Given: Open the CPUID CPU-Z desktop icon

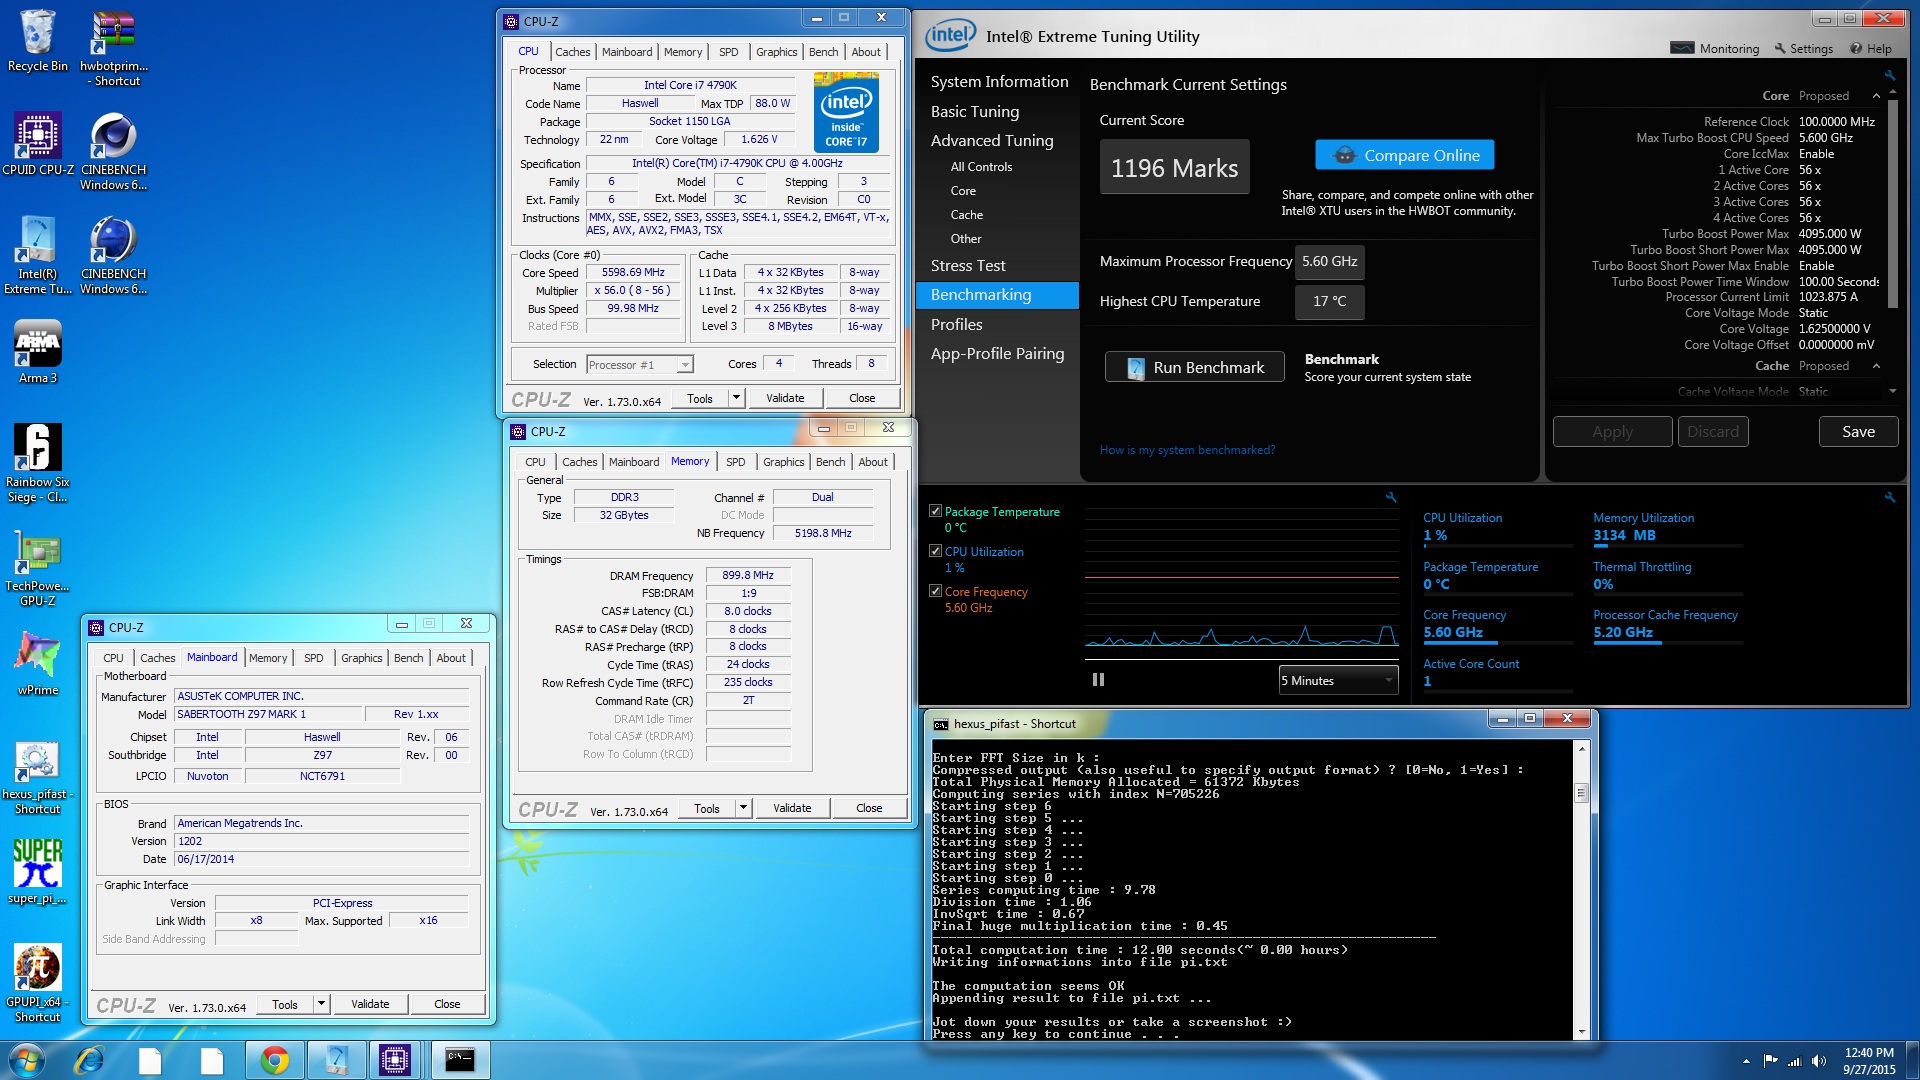Looking at the screenshot, I should pyautogui.click(x=38, y=144).
